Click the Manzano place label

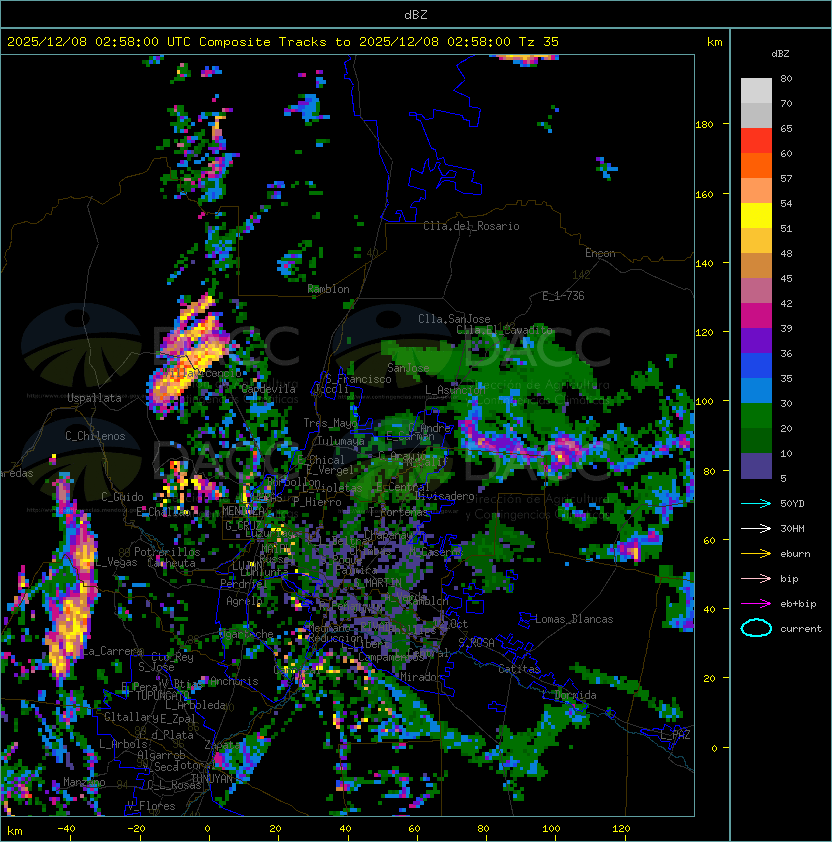pos(84,782)
